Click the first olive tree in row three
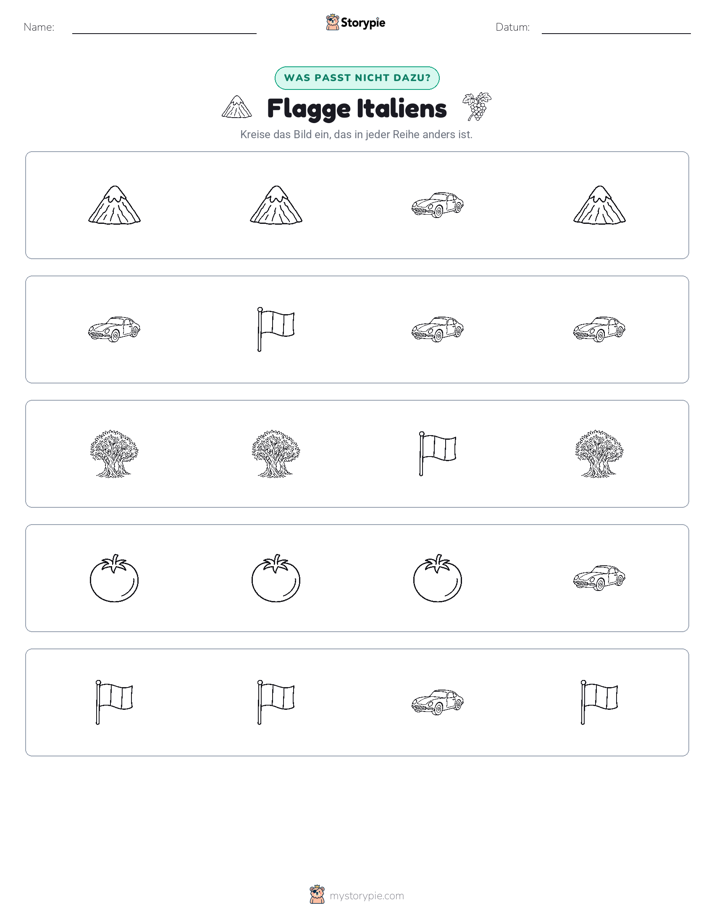 (x=114, y=453)
